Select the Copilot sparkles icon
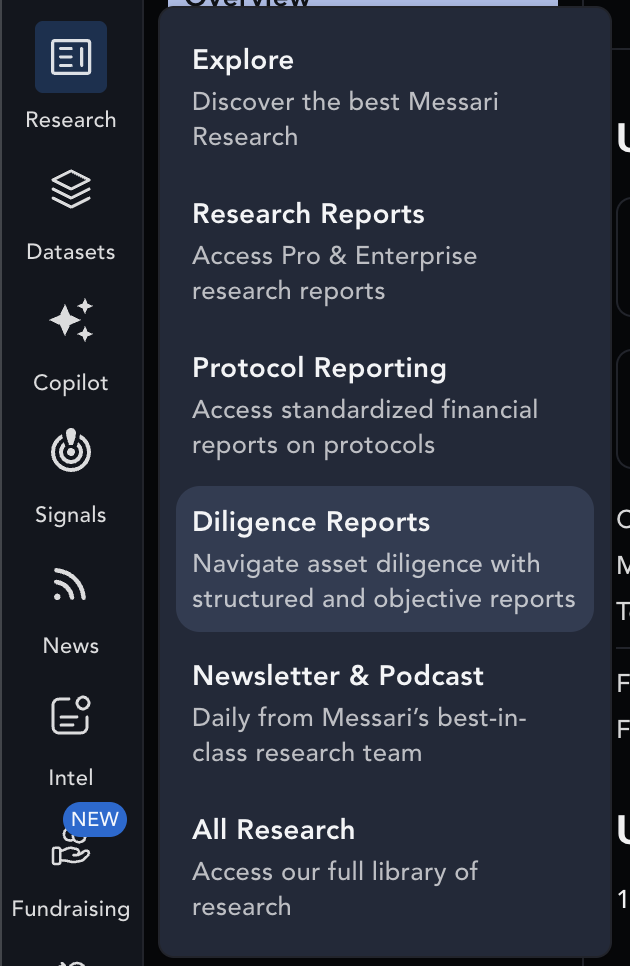Image resolution: width=630 pixels, height=966 pixels. coord(71,320)
